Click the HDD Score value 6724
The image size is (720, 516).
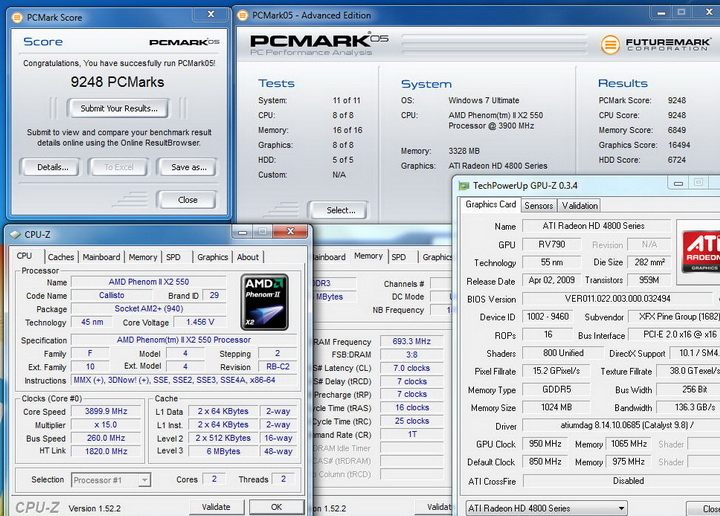click(x=677, y=160)
